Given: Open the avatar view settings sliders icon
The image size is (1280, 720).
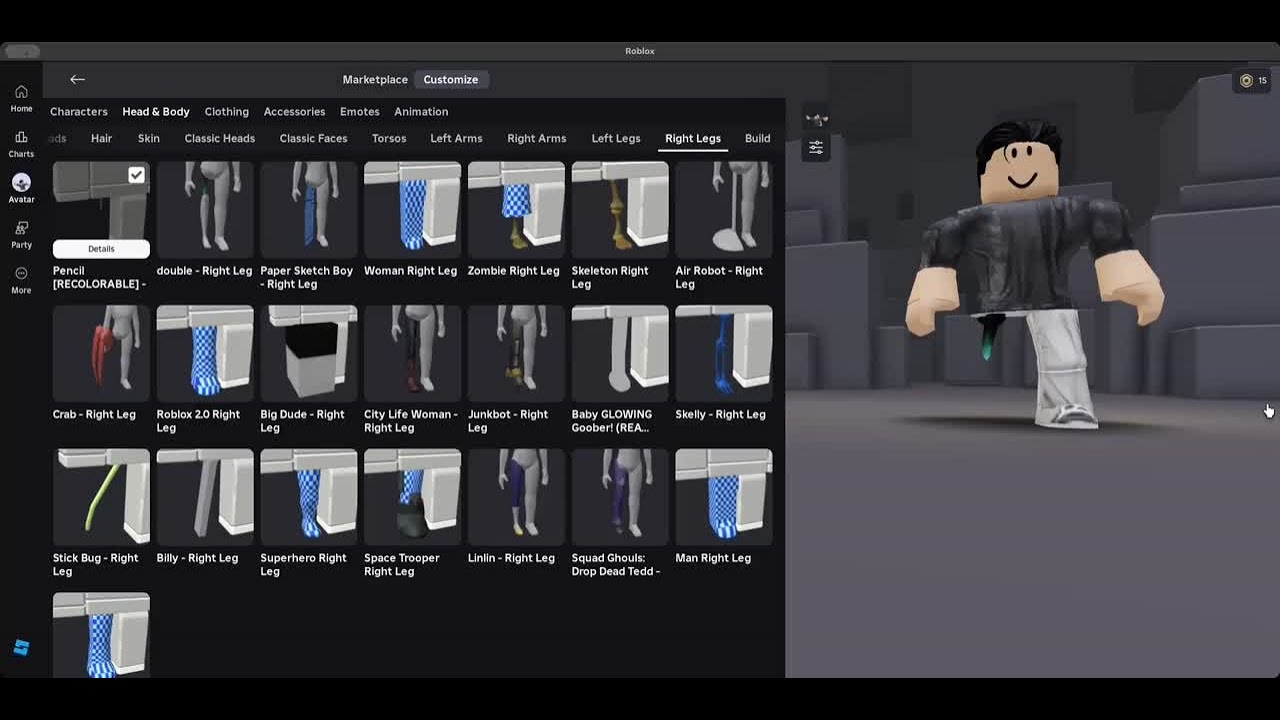Looking at the screenshot, I should pyautogui.click(x=816, y=148).
